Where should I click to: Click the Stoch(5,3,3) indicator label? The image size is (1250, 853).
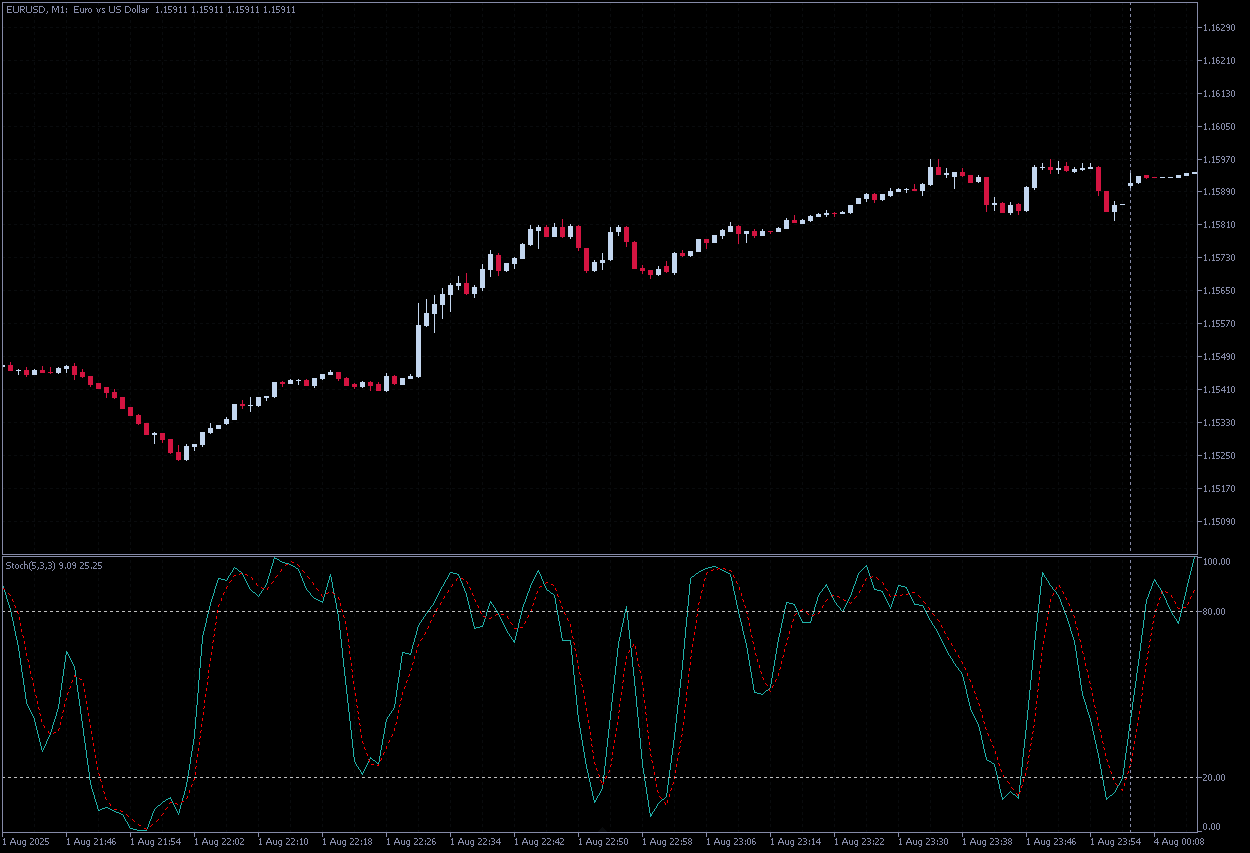[x=40, y=564]
